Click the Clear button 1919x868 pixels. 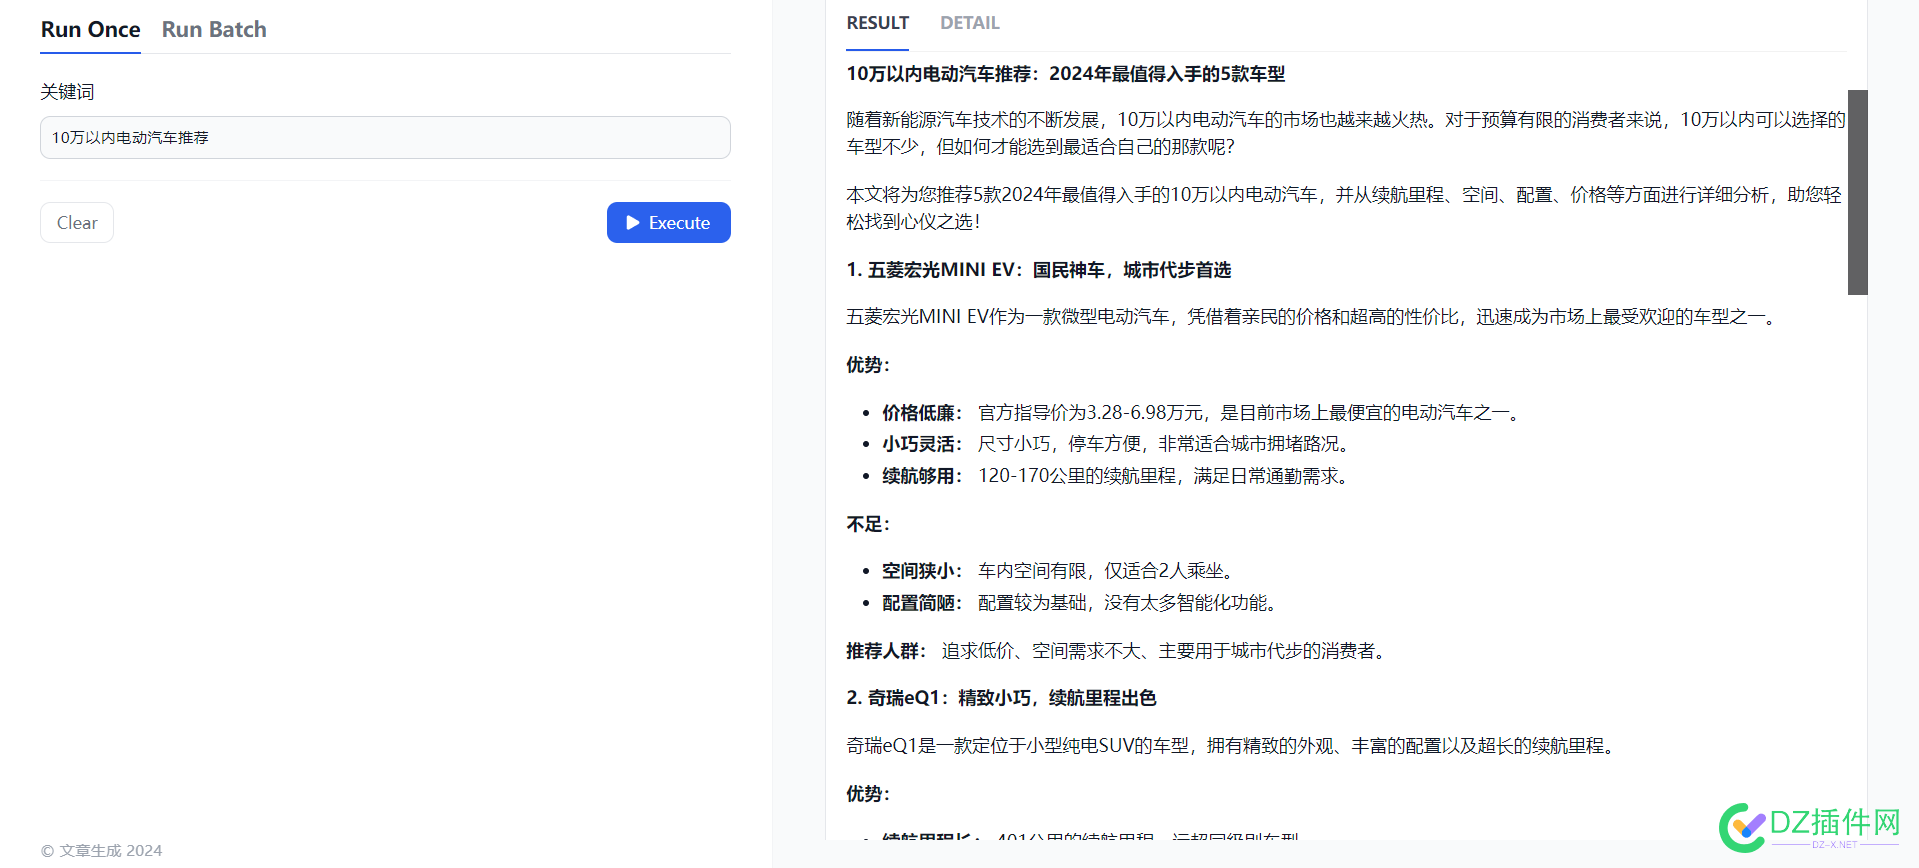coord(77,222)
